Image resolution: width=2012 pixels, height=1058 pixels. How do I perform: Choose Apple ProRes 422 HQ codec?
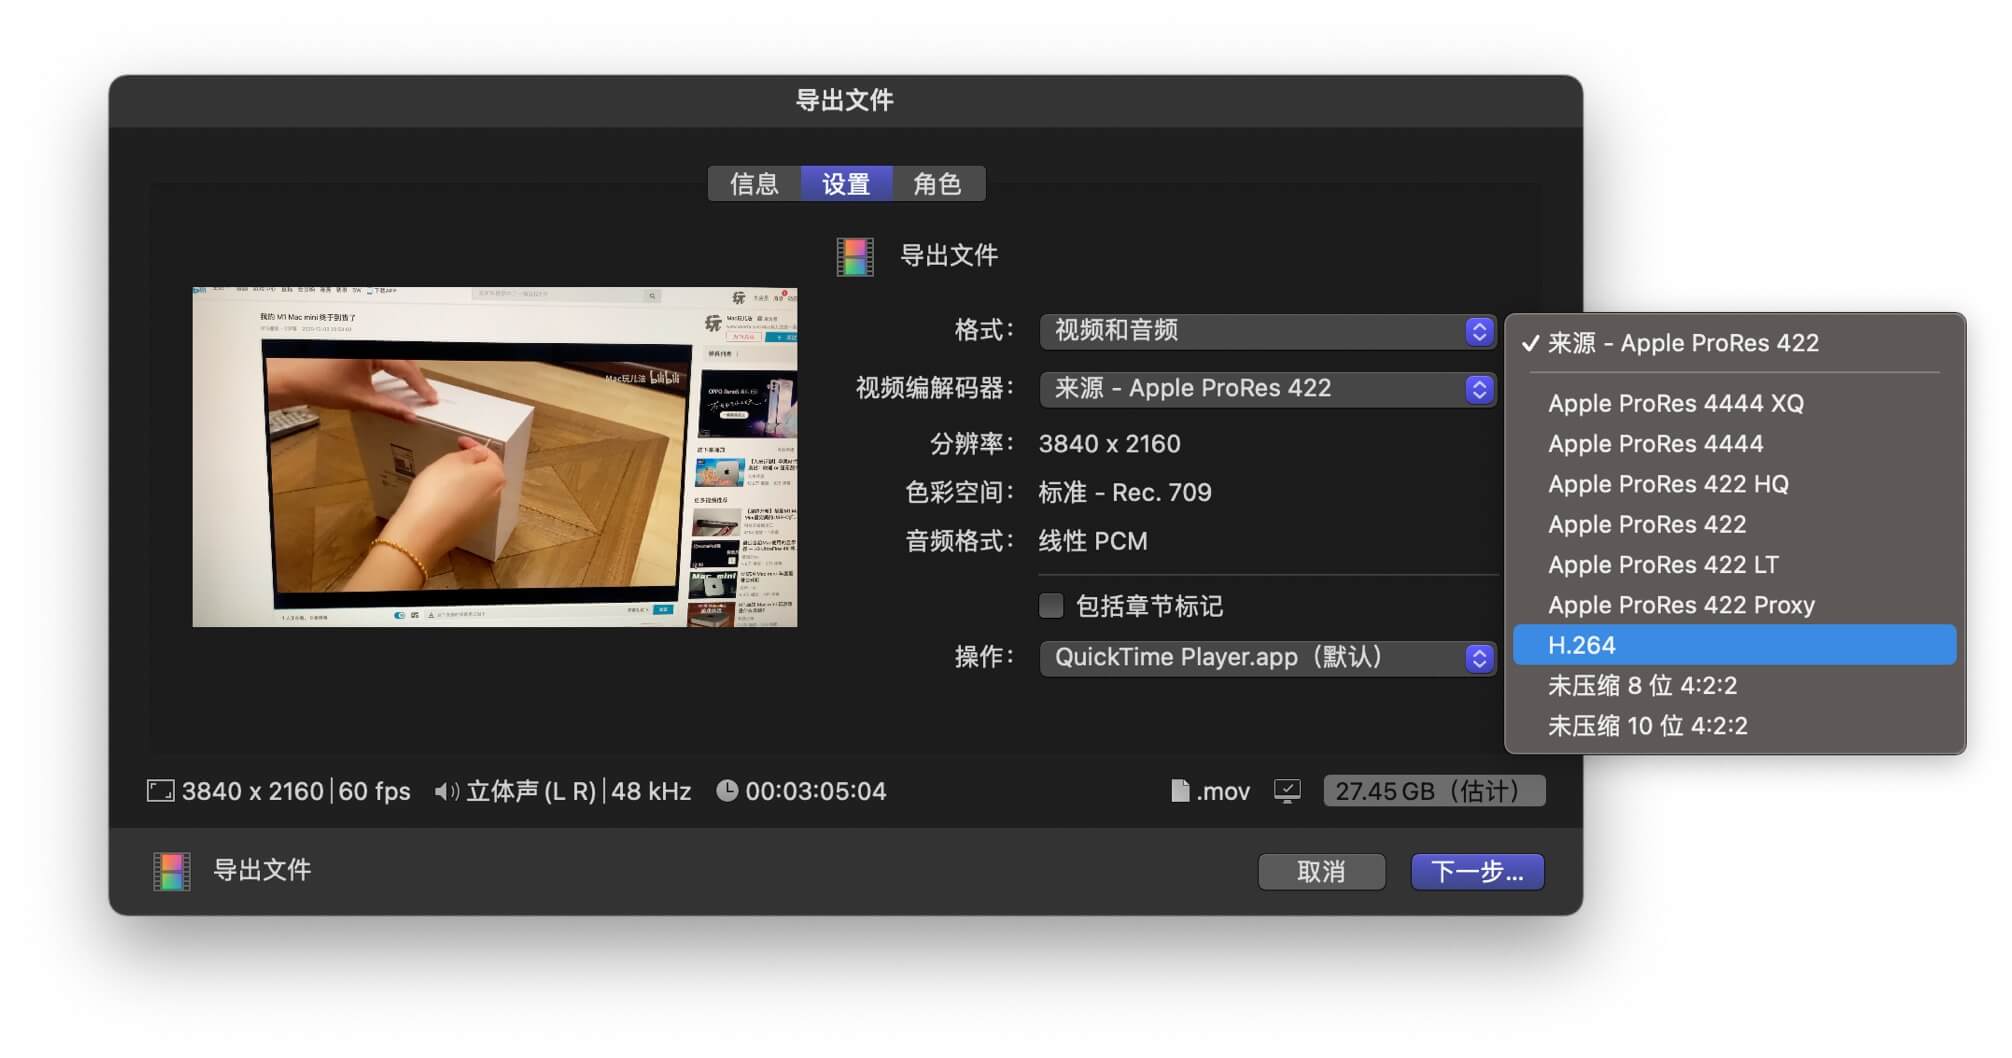[1735, 484]
